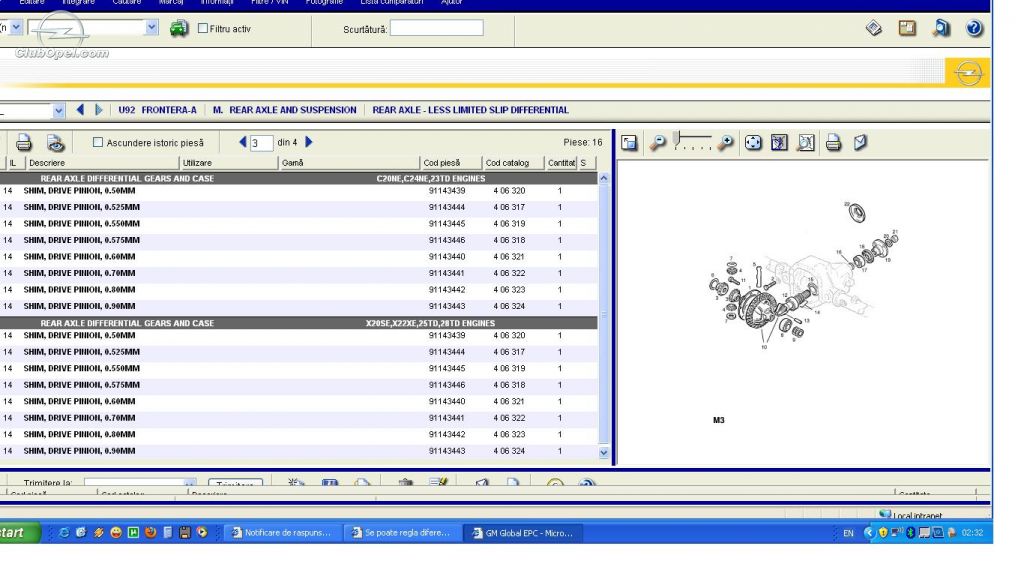Open print preview of parts list

(56, 142)
